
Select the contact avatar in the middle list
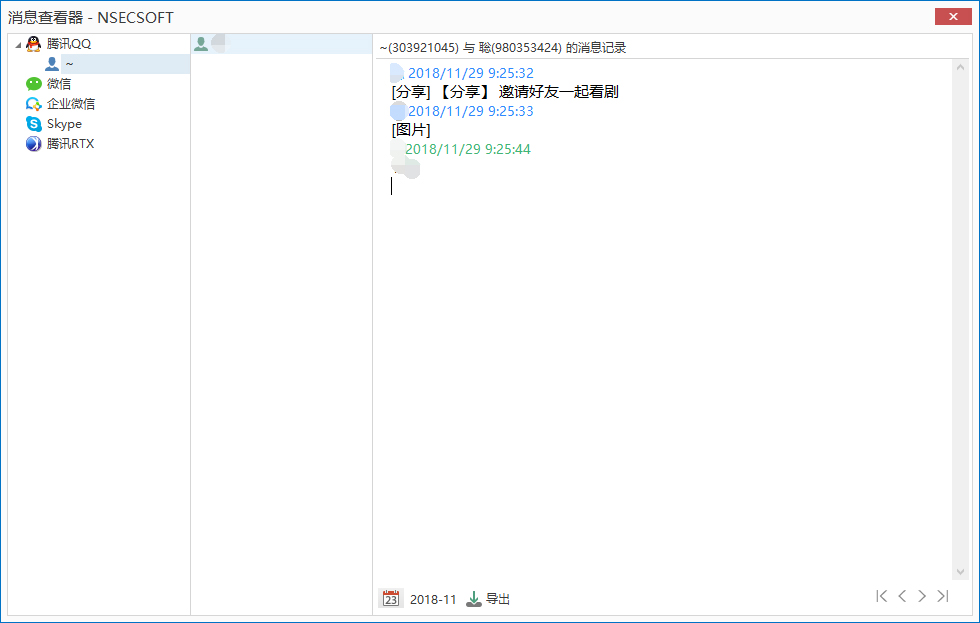(201, 44)
